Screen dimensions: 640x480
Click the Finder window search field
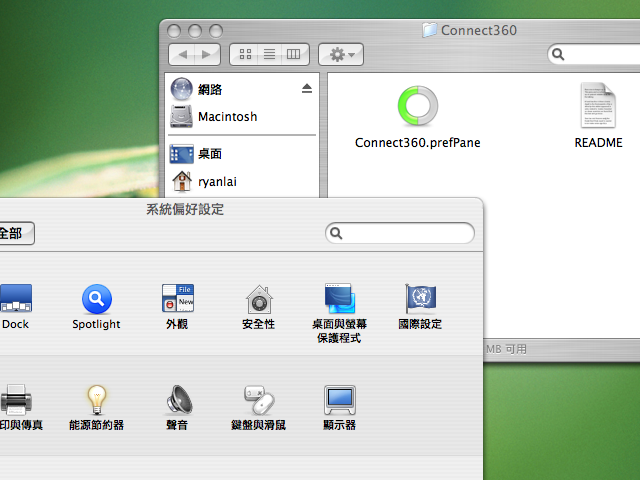pos(594,54)
